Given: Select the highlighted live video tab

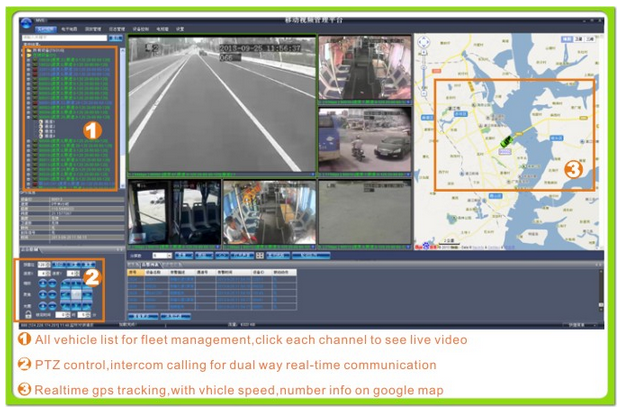Looking at the screenshot, I should tap(45, 30).
